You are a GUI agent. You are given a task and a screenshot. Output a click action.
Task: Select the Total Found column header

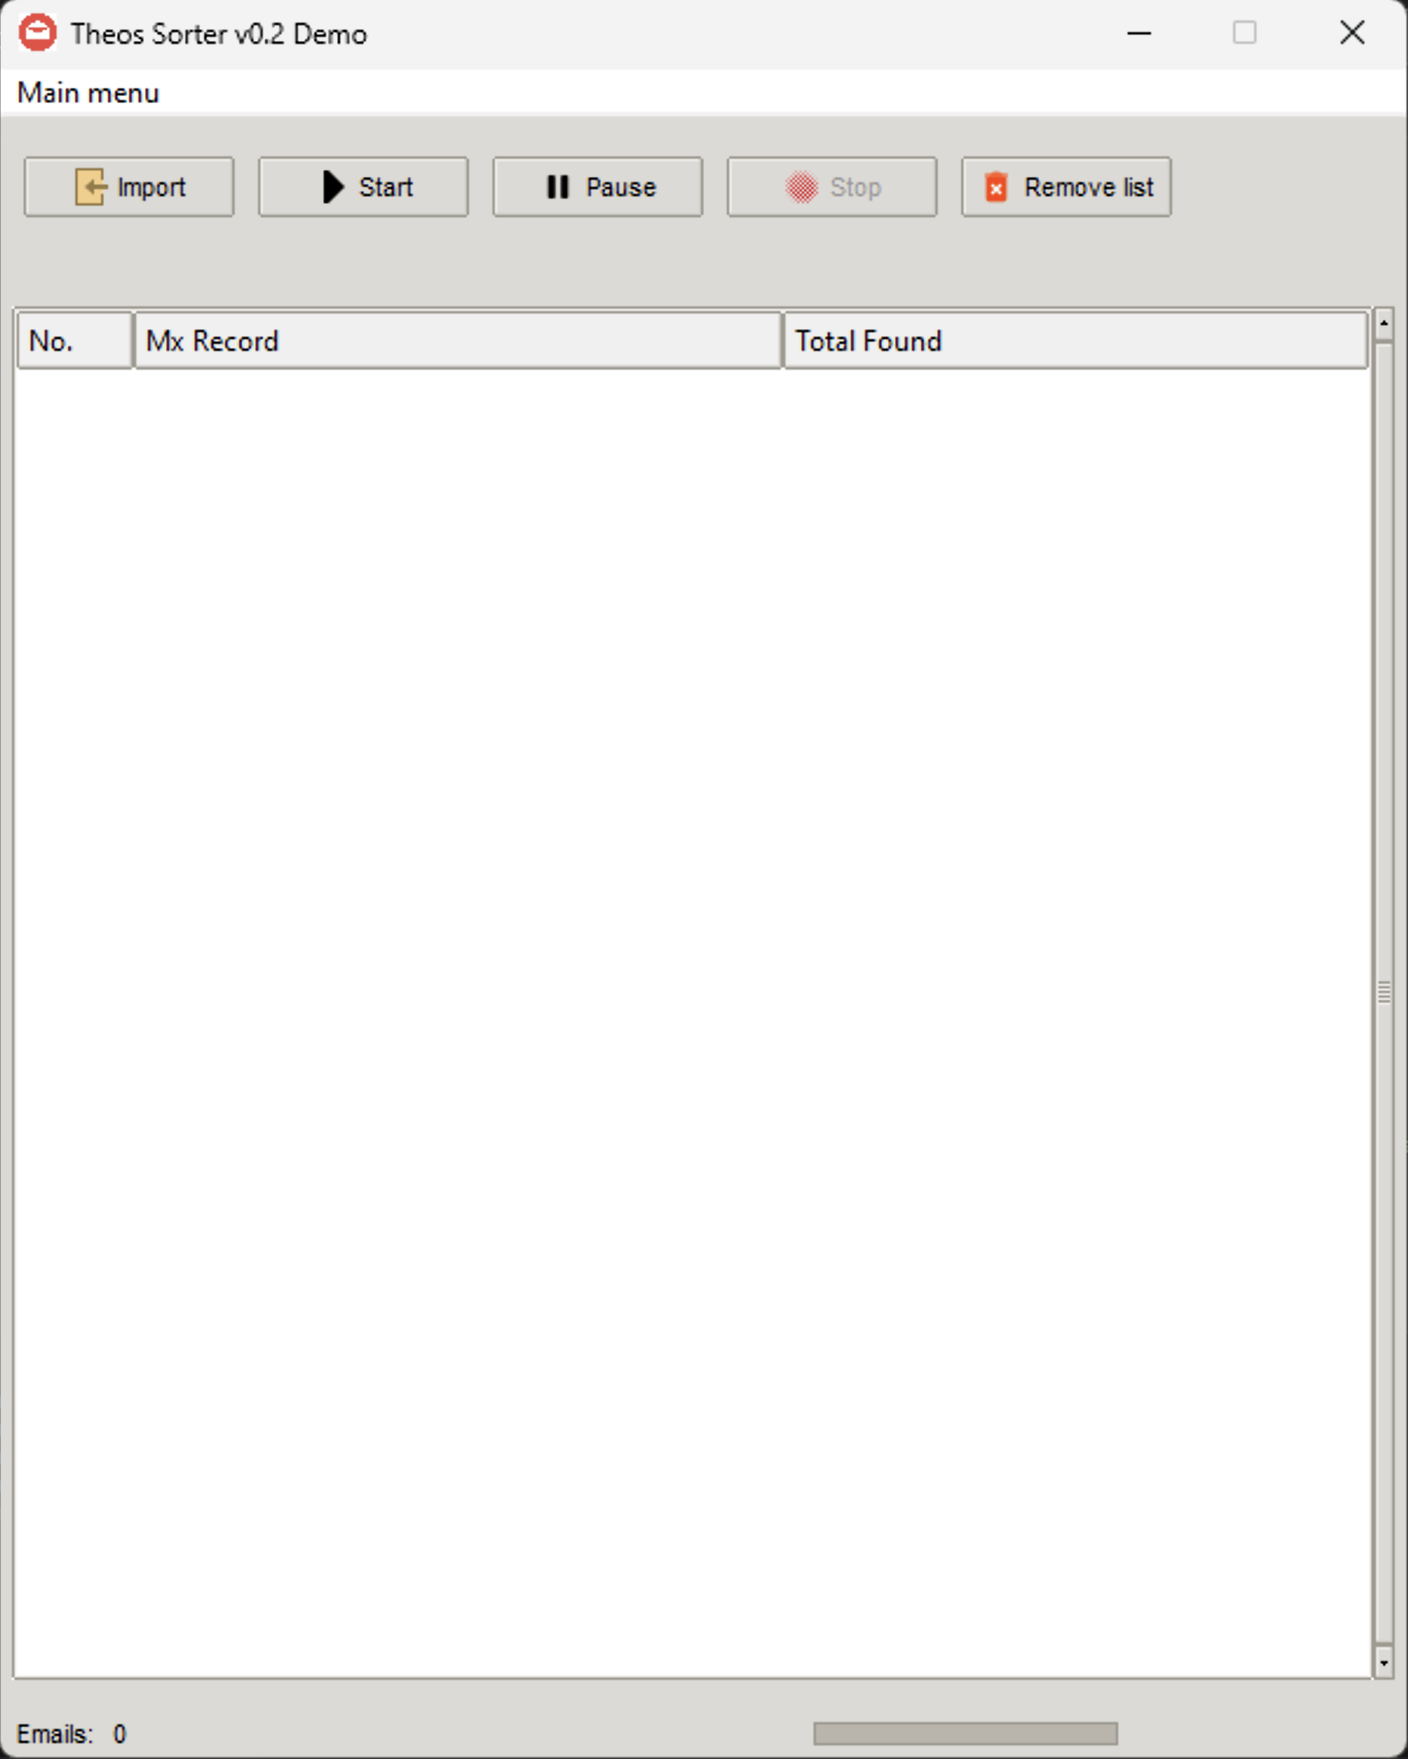(1074, 341)
